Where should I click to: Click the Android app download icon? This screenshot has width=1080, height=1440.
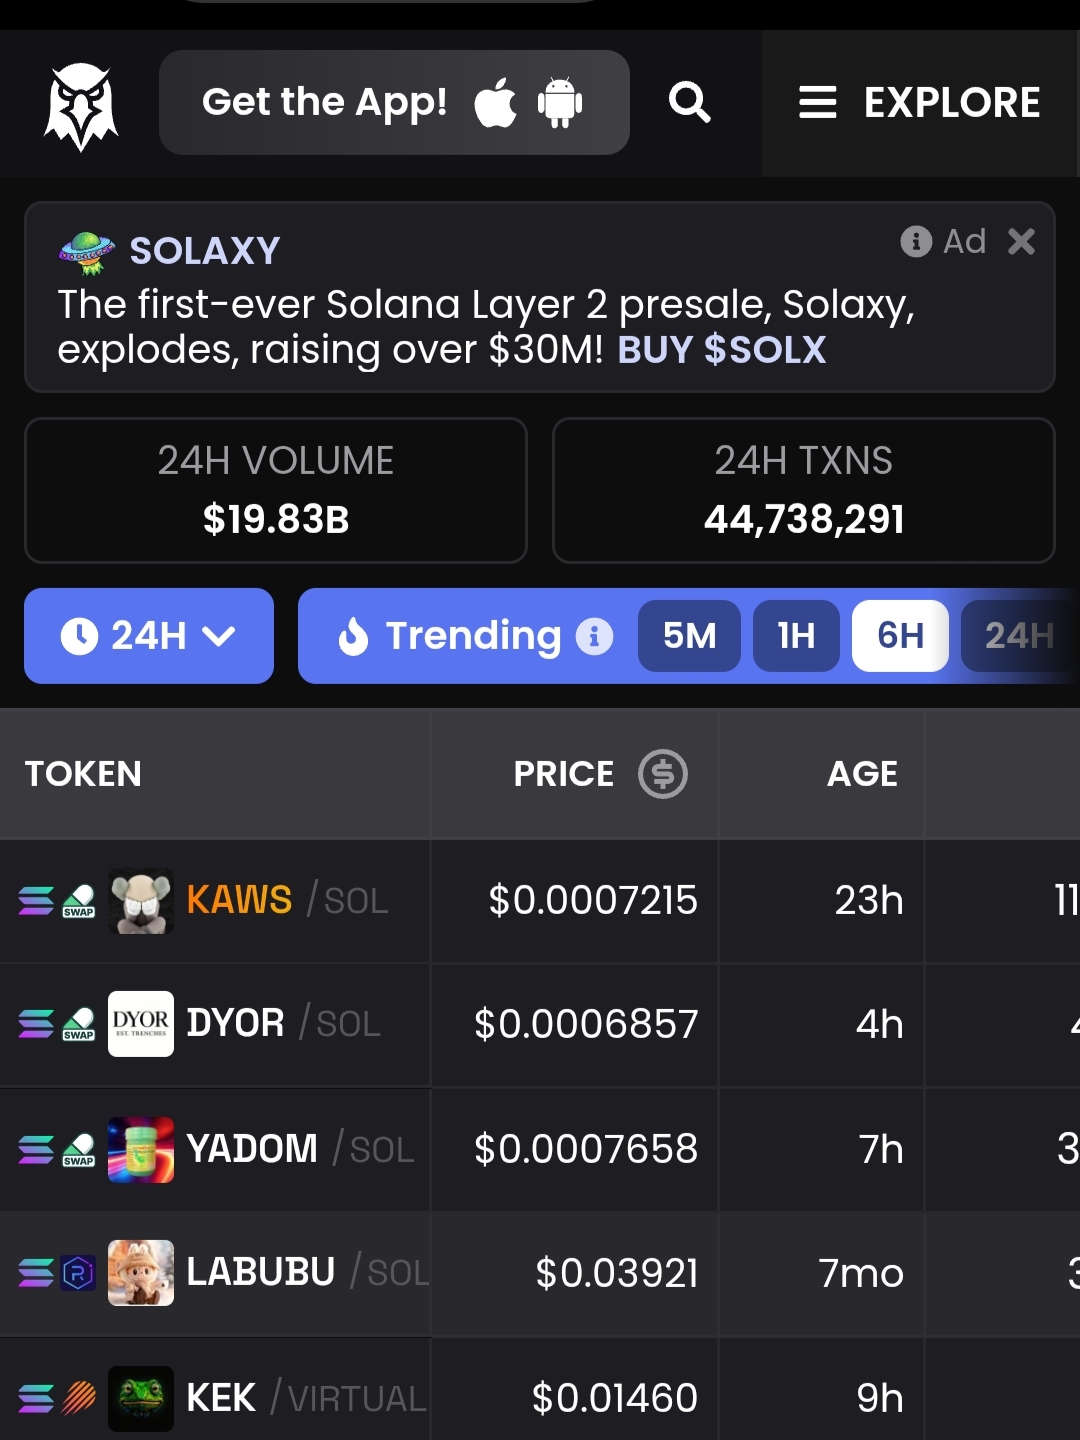pos(560,102)
